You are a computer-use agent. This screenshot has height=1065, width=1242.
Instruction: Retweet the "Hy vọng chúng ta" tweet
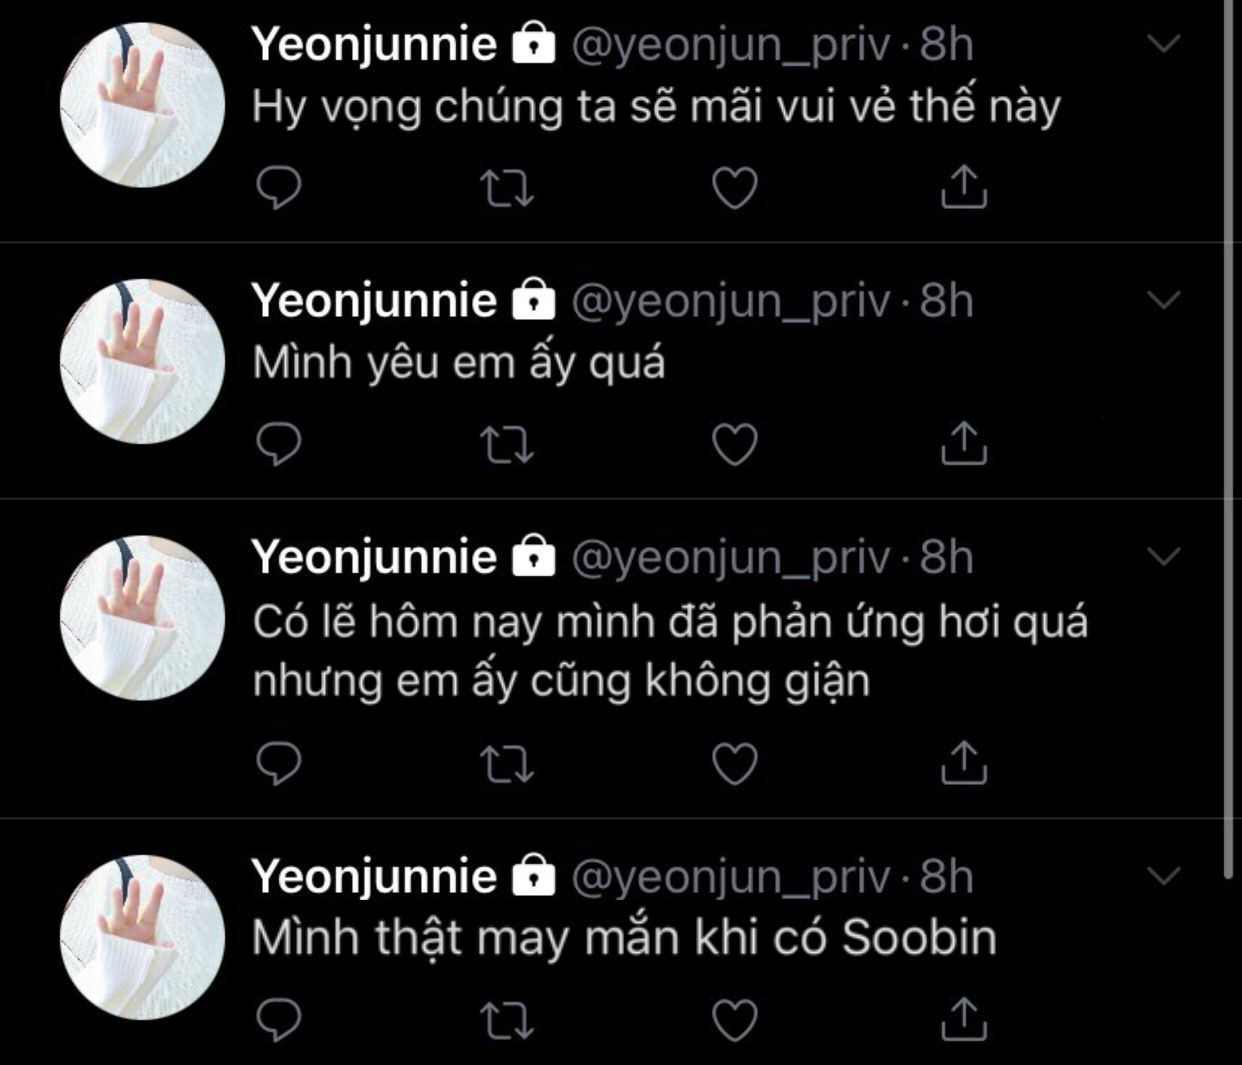507,188
